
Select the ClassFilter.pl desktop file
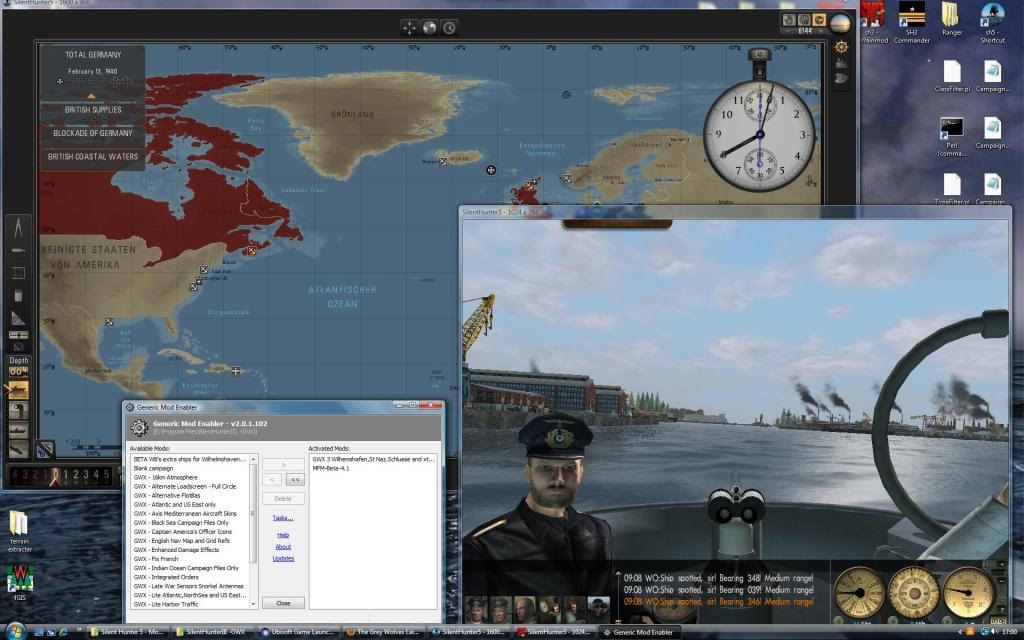pyautogui.click(x=952, y=76)
